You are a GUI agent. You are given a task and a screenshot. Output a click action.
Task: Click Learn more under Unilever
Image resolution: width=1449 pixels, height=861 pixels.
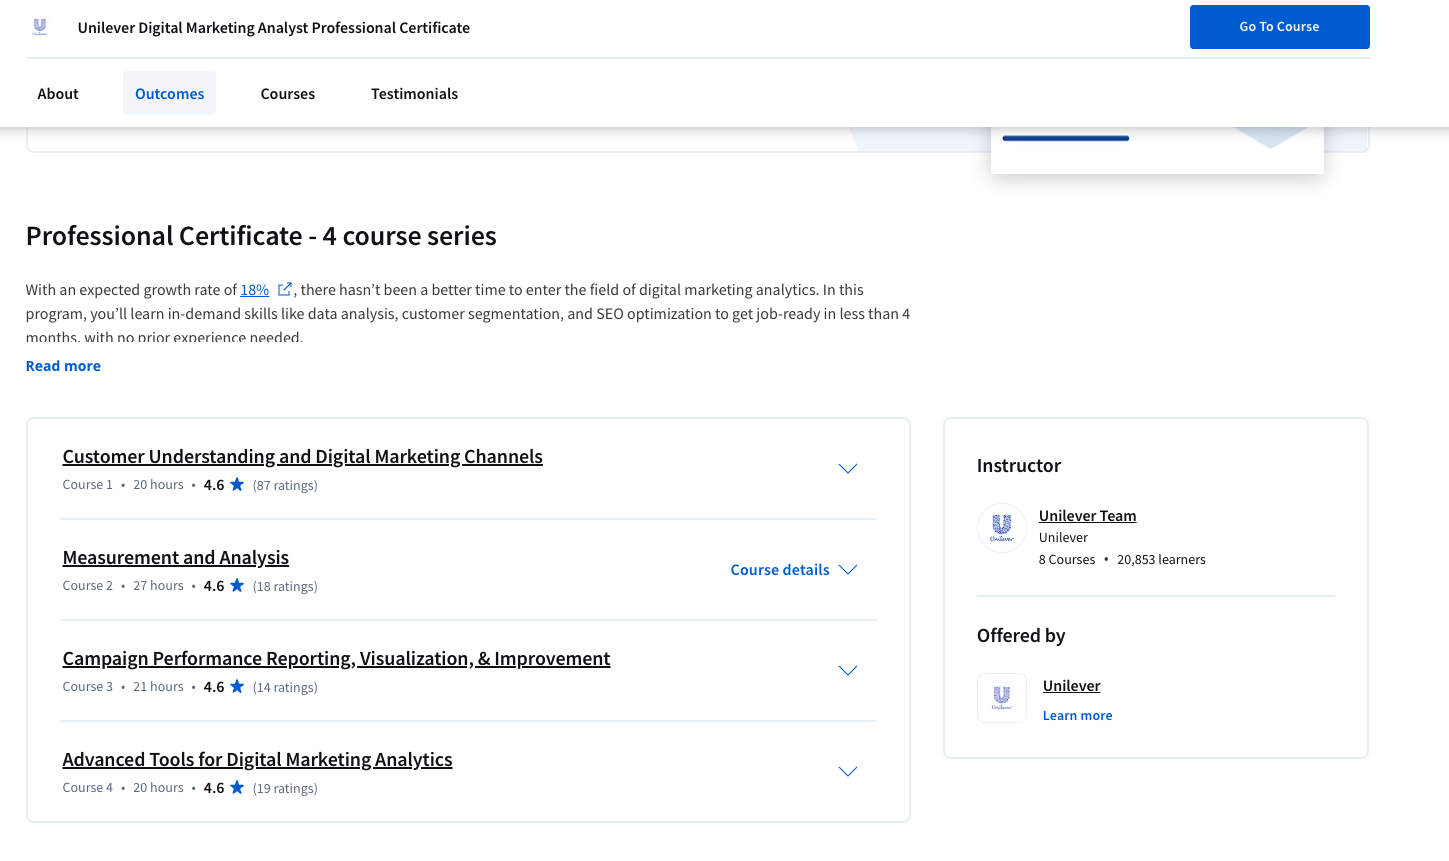pyautogui.click(x=1077, y=716)
